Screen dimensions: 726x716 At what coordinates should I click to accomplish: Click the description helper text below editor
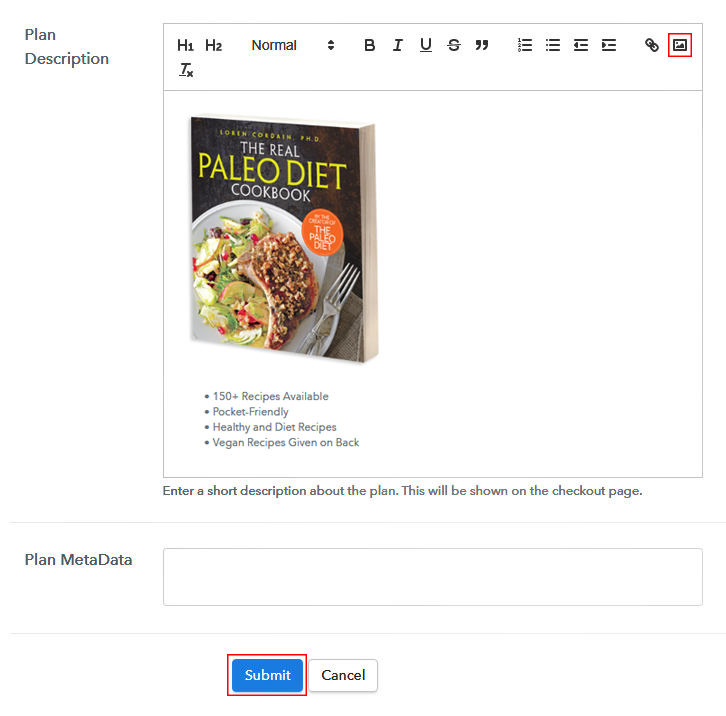point(402,491)
